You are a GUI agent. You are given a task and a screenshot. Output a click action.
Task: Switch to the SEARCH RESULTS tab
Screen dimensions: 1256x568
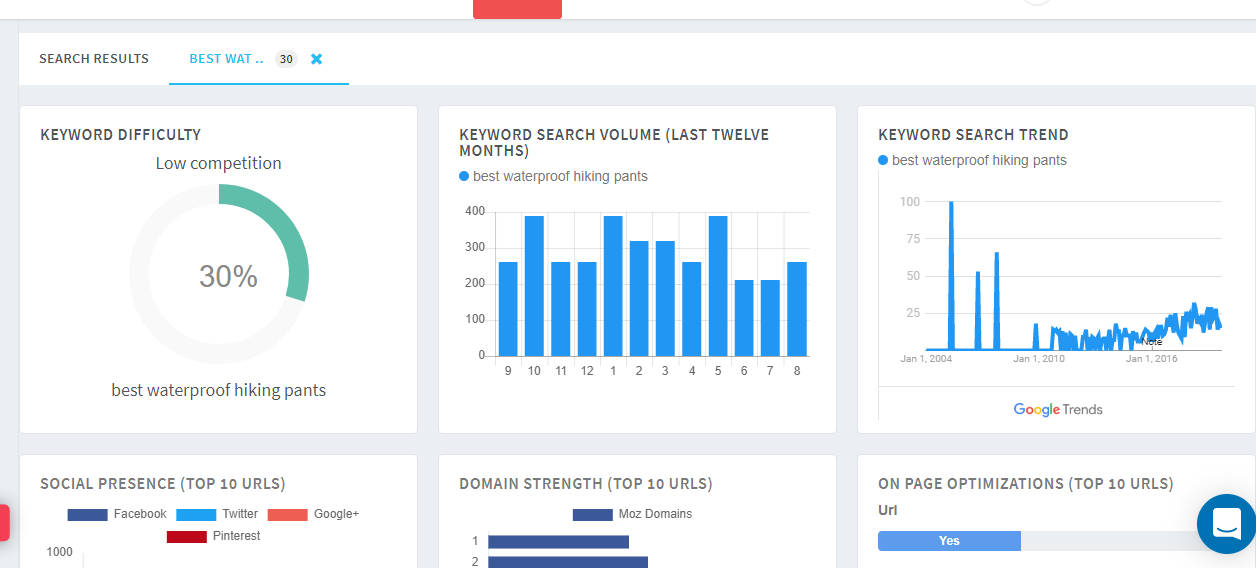(94, 59)
